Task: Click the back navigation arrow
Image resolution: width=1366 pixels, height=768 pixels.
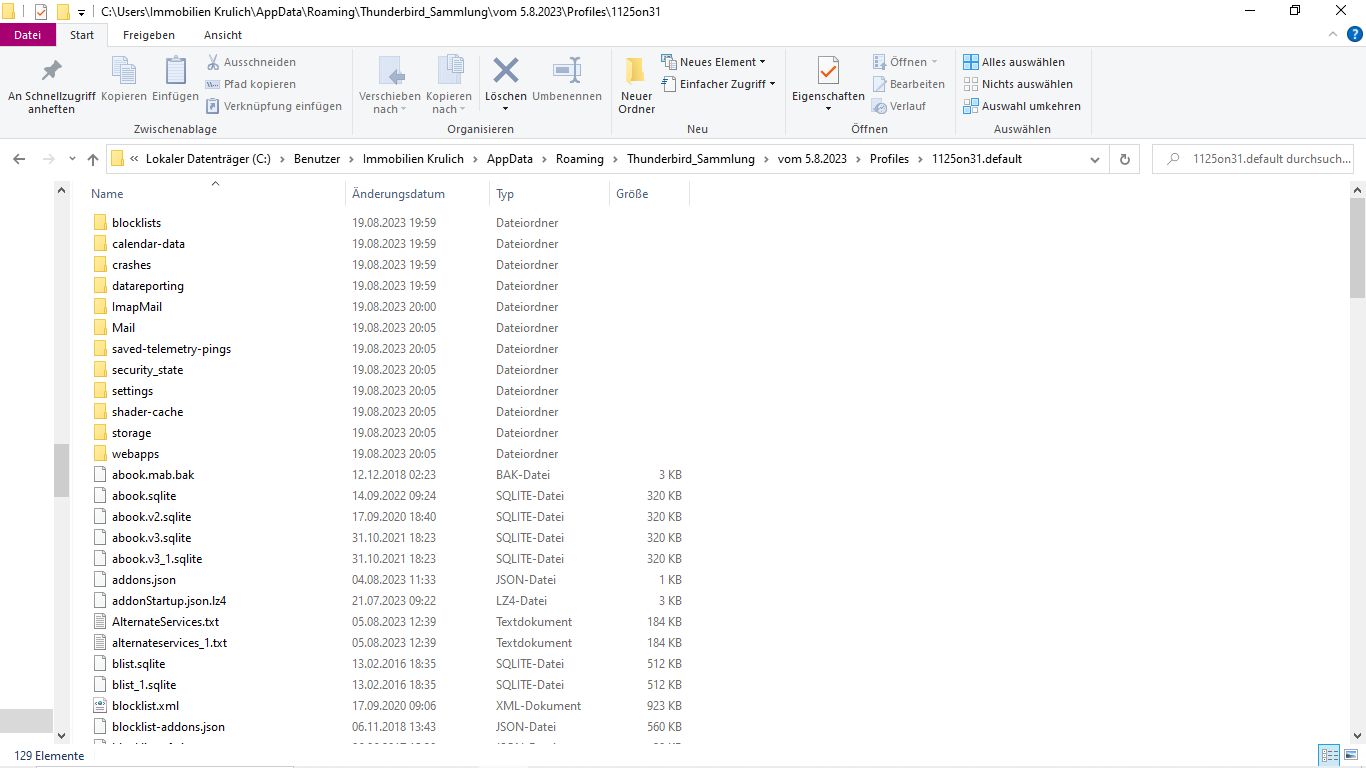Action: tap(19, 159)
